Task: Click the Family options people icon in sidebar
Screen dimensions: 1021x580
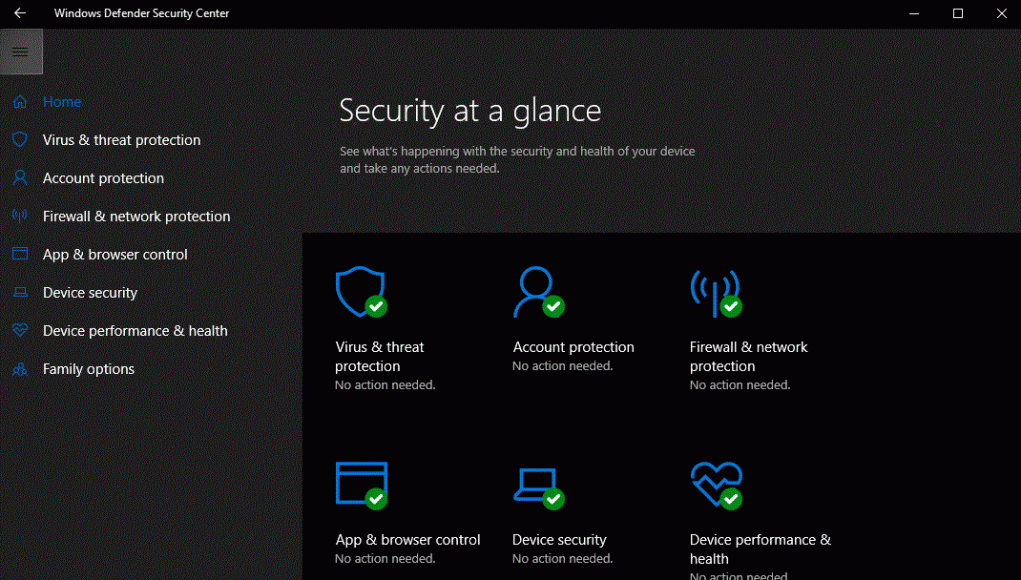Action: (x=20, y=369)
